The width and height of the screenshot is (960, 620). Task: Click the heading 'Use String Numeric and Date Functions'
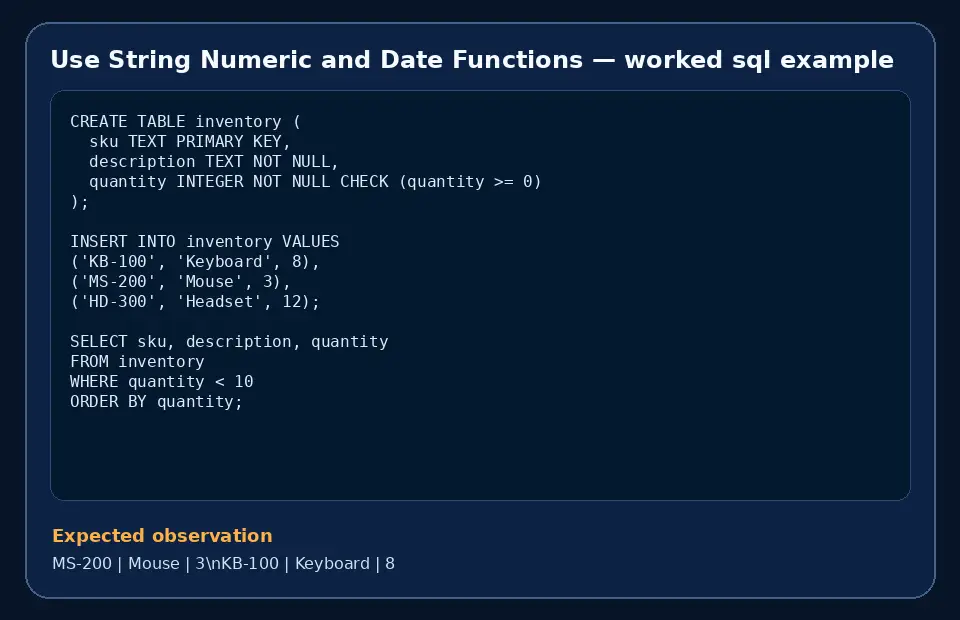click(x=472, y=60)
